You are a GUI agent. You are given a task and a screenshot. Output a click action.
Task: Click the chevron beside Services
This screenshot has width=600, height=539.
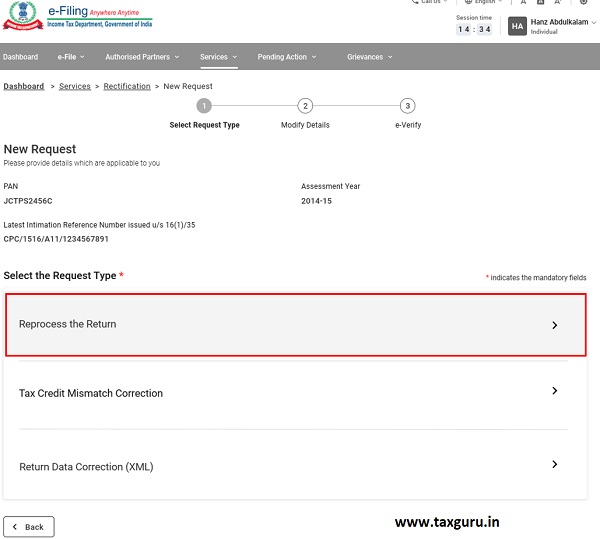click(x=235, y=57)
